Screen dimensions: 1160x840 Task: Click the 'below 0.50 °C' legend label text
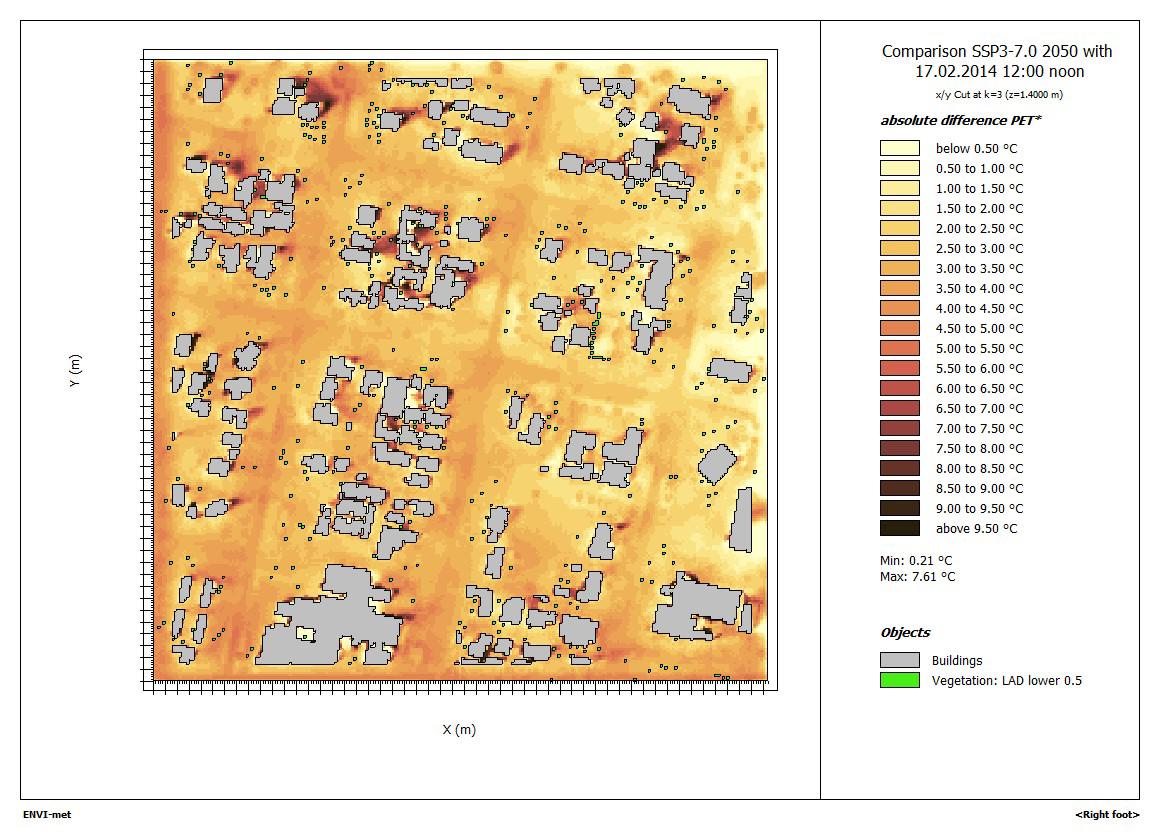click(976, 149)
